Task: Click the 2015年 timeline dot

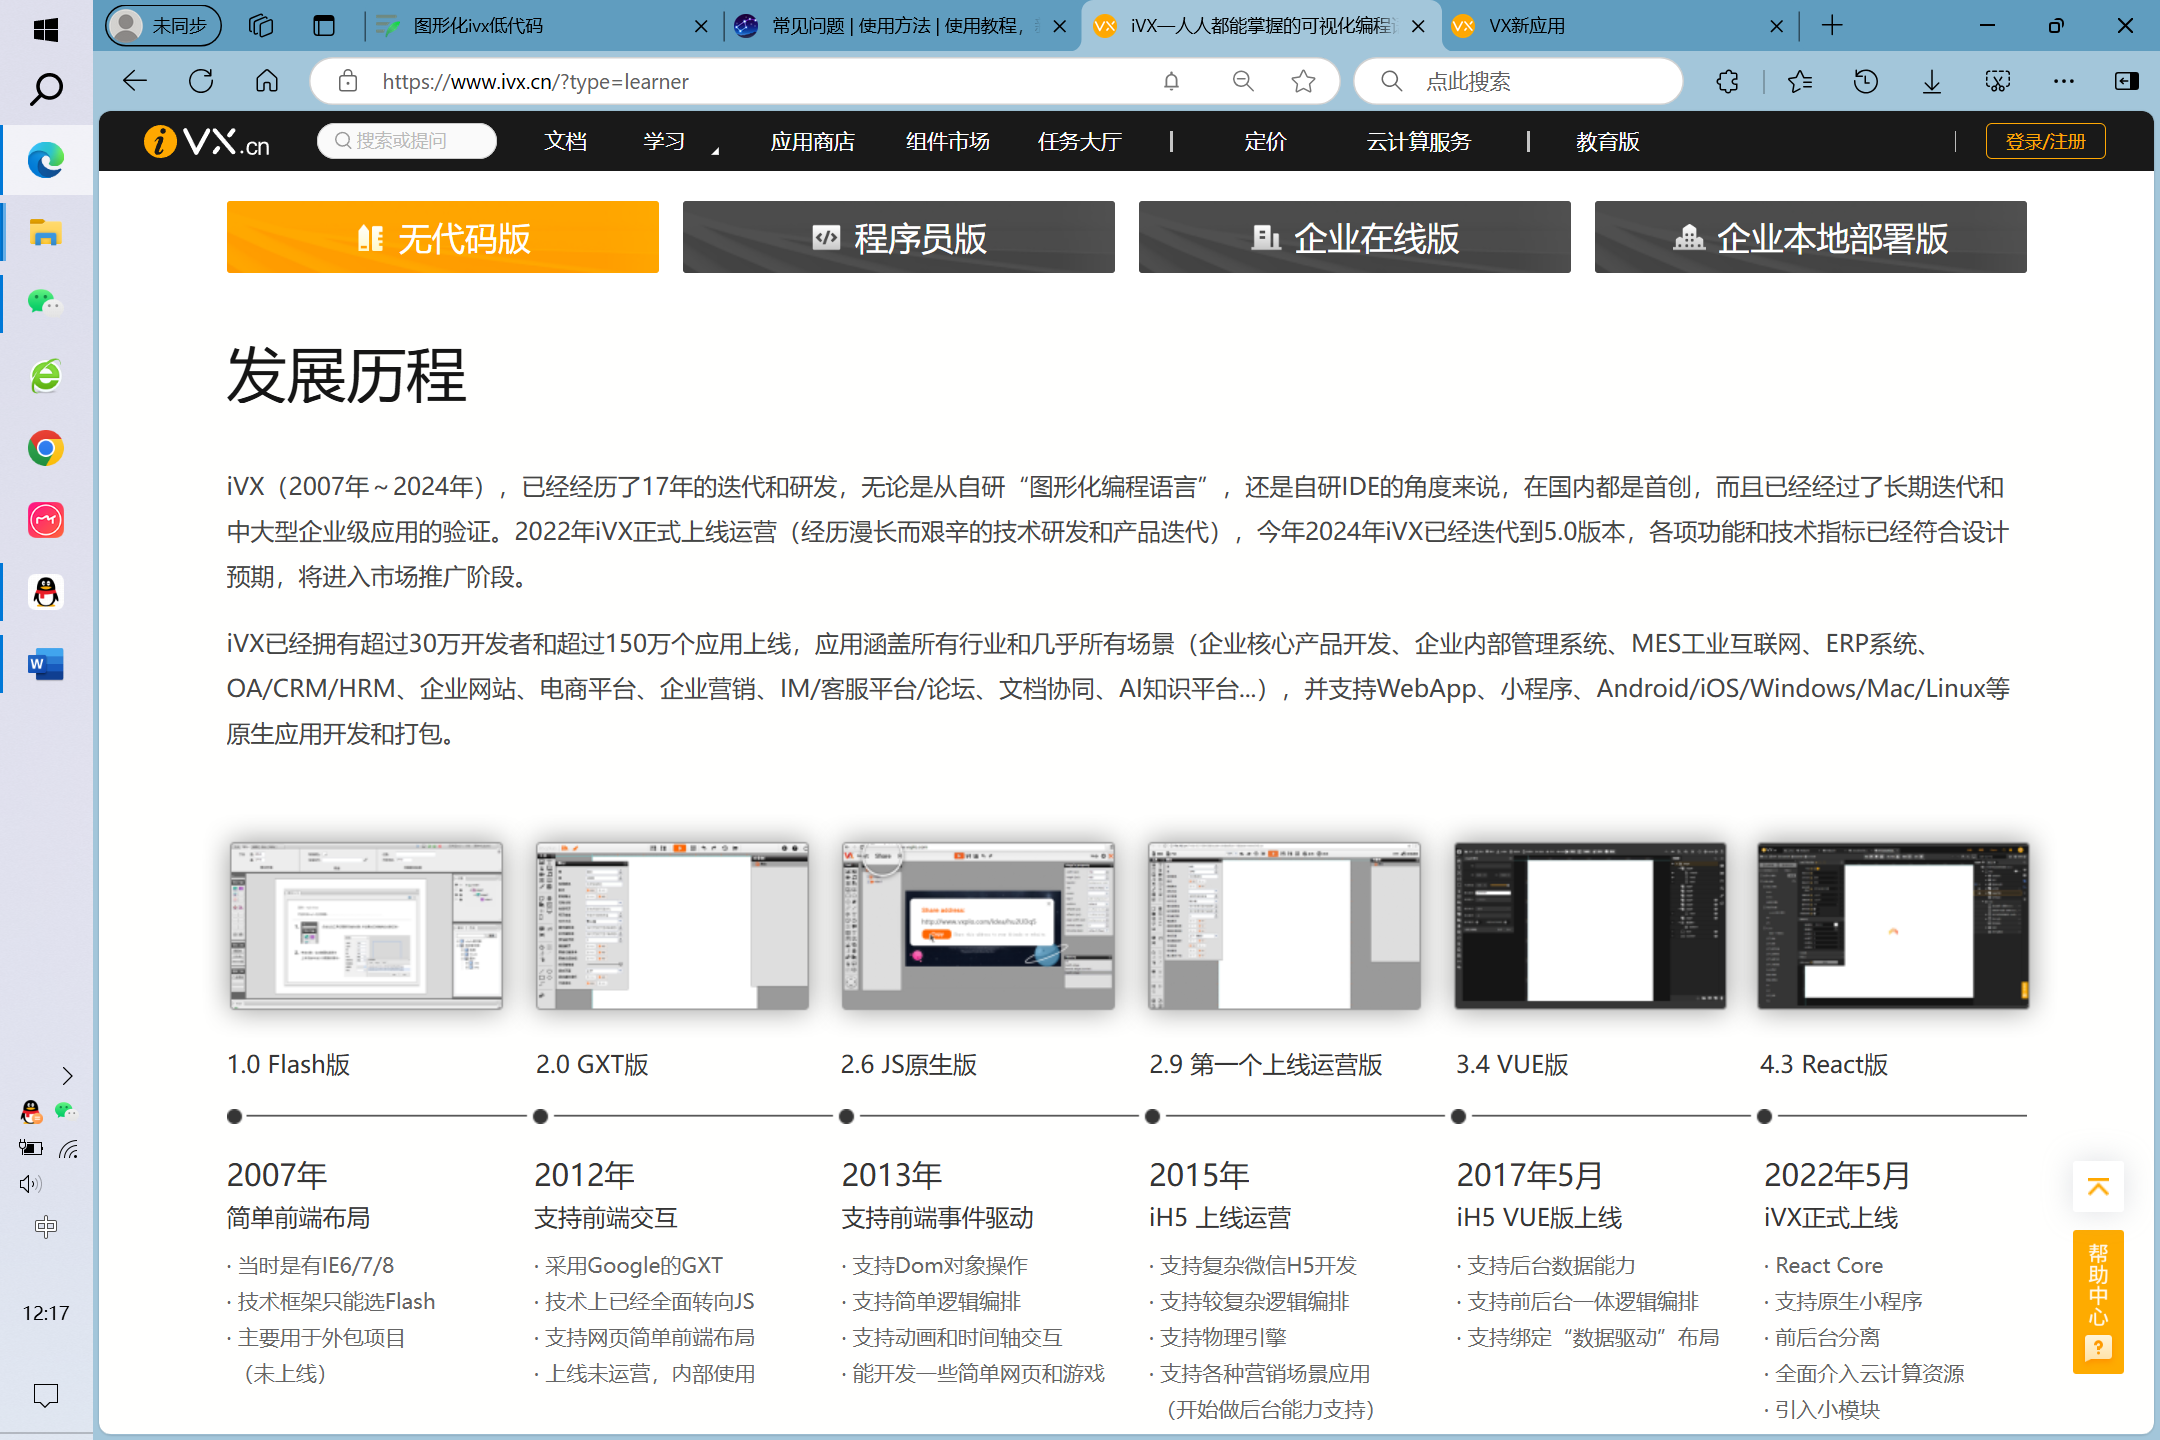Action: (1152, 1116)
